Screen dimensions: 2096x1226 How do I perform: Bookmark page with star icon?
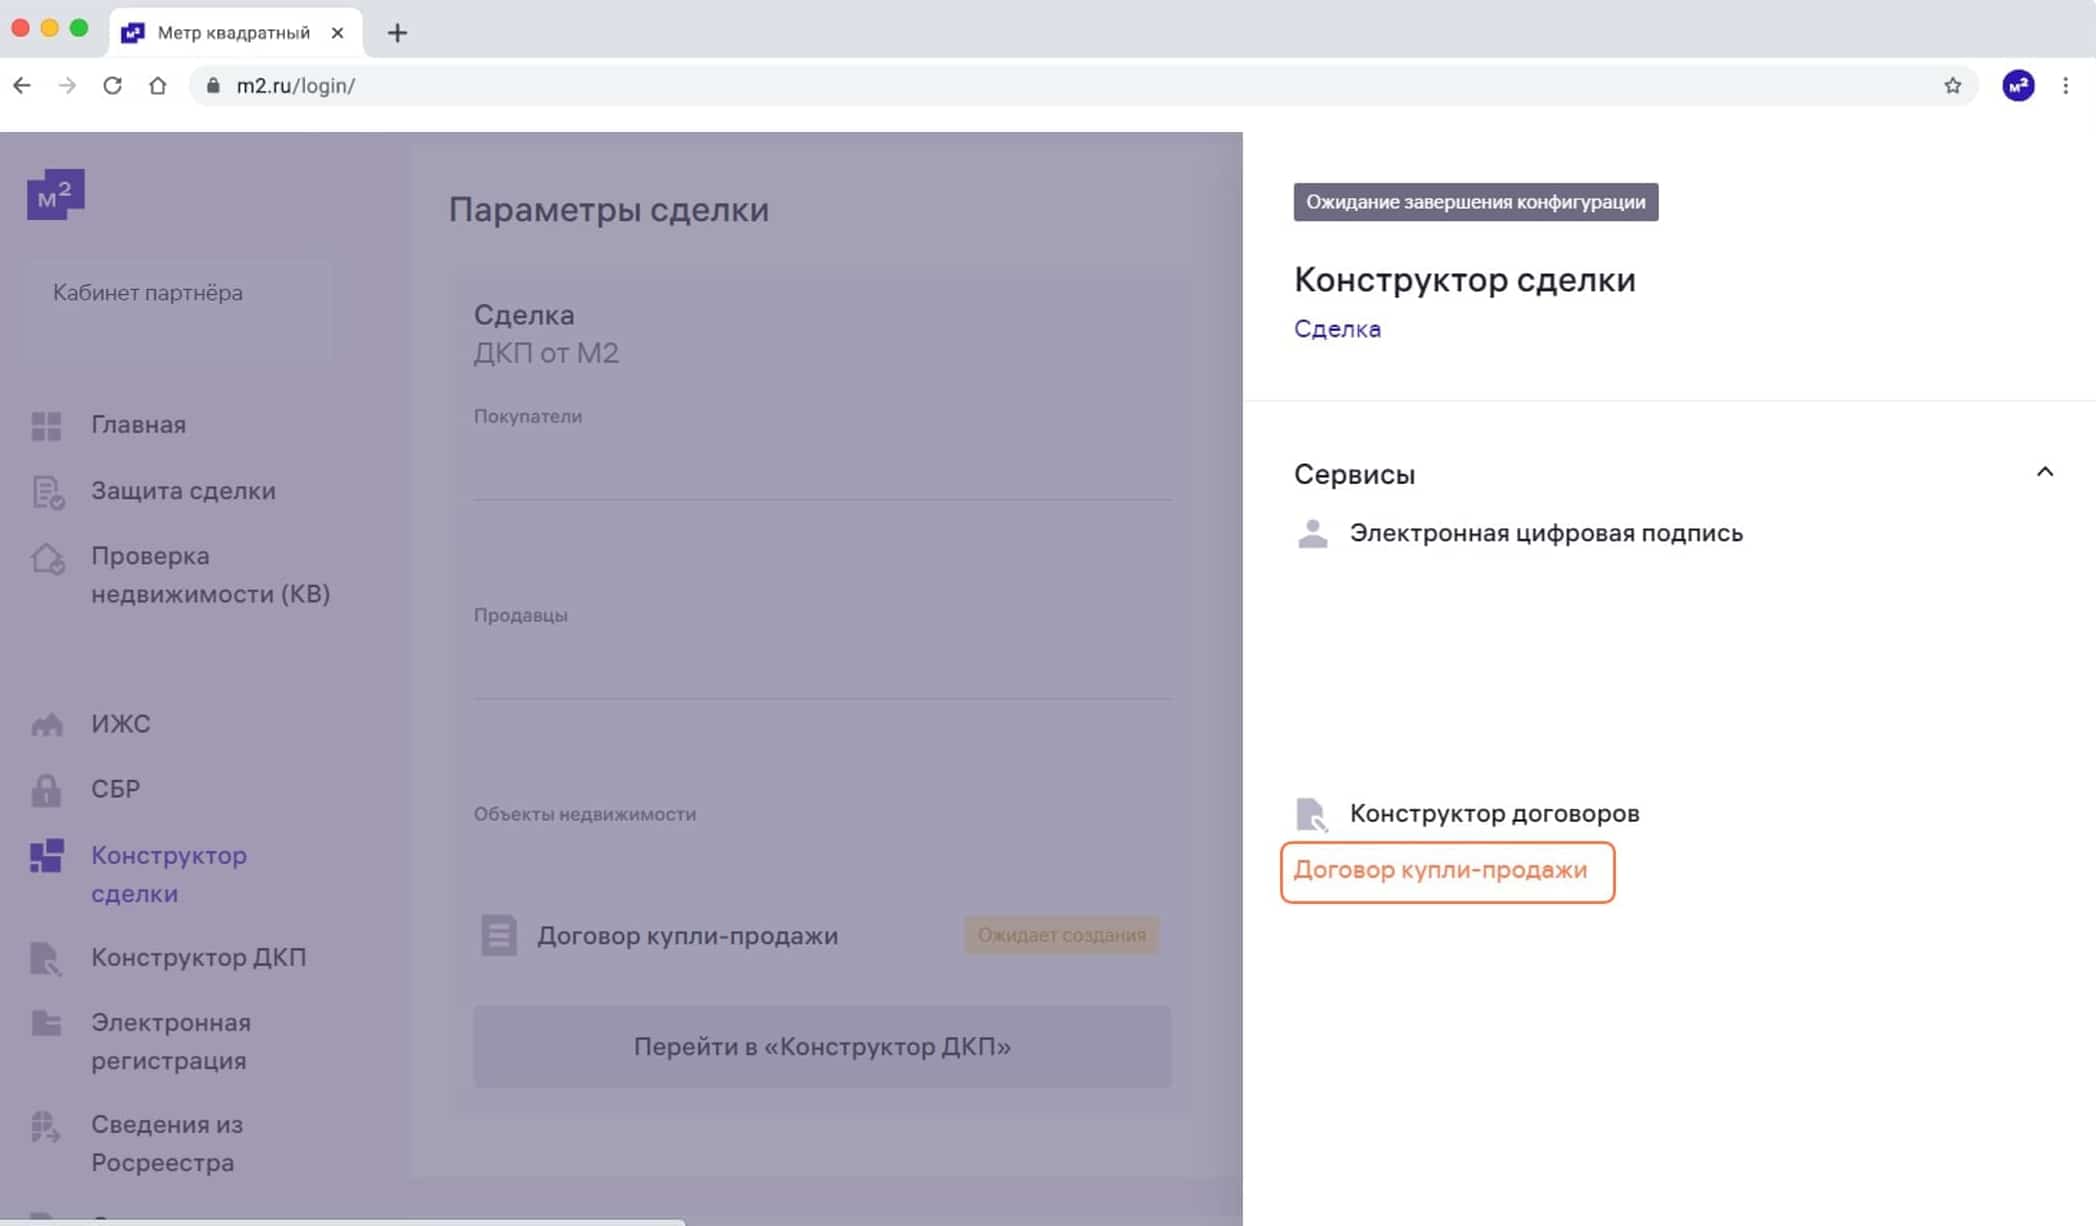[x=1953, y=86]
